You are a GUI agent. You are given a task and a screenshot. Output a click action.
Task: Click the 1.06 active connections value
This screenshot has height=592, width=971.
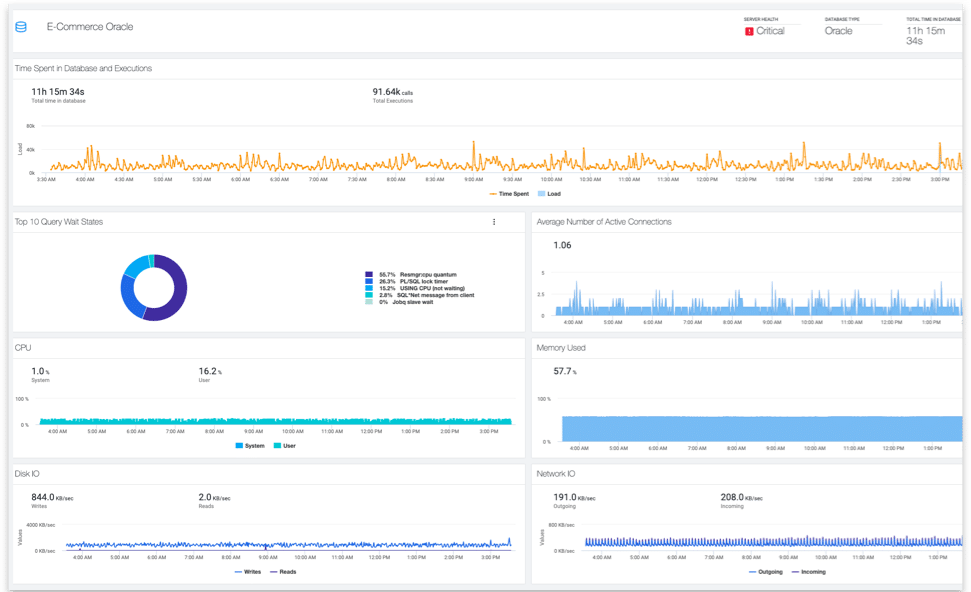tap(562, 245)
